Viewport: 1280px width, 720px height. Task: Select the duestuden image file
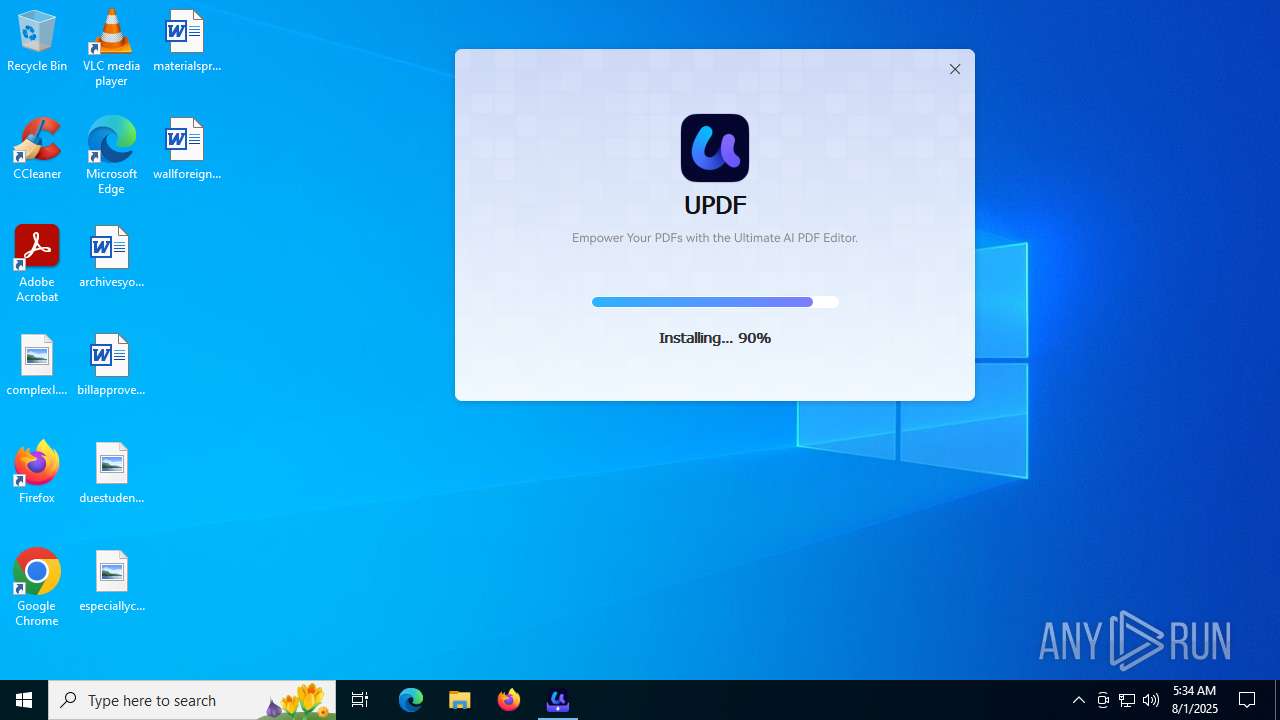(111, 474)
